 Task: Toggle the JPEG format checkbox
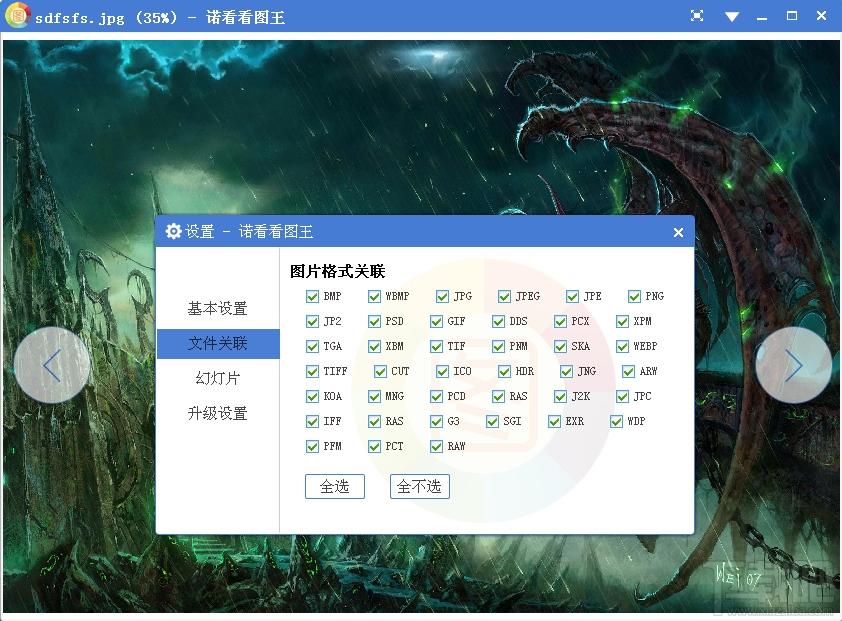coord(504,296)
